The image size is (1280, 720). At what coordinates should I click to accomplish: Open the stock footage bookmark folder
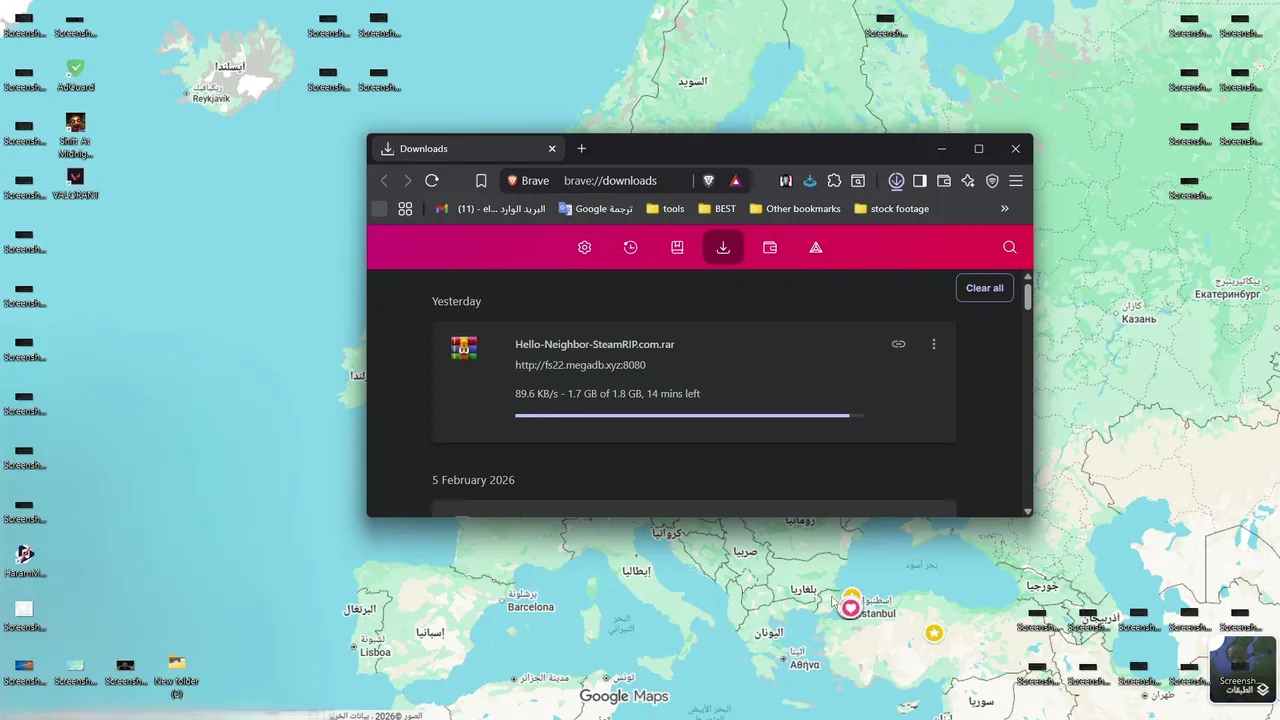[892, 209]
